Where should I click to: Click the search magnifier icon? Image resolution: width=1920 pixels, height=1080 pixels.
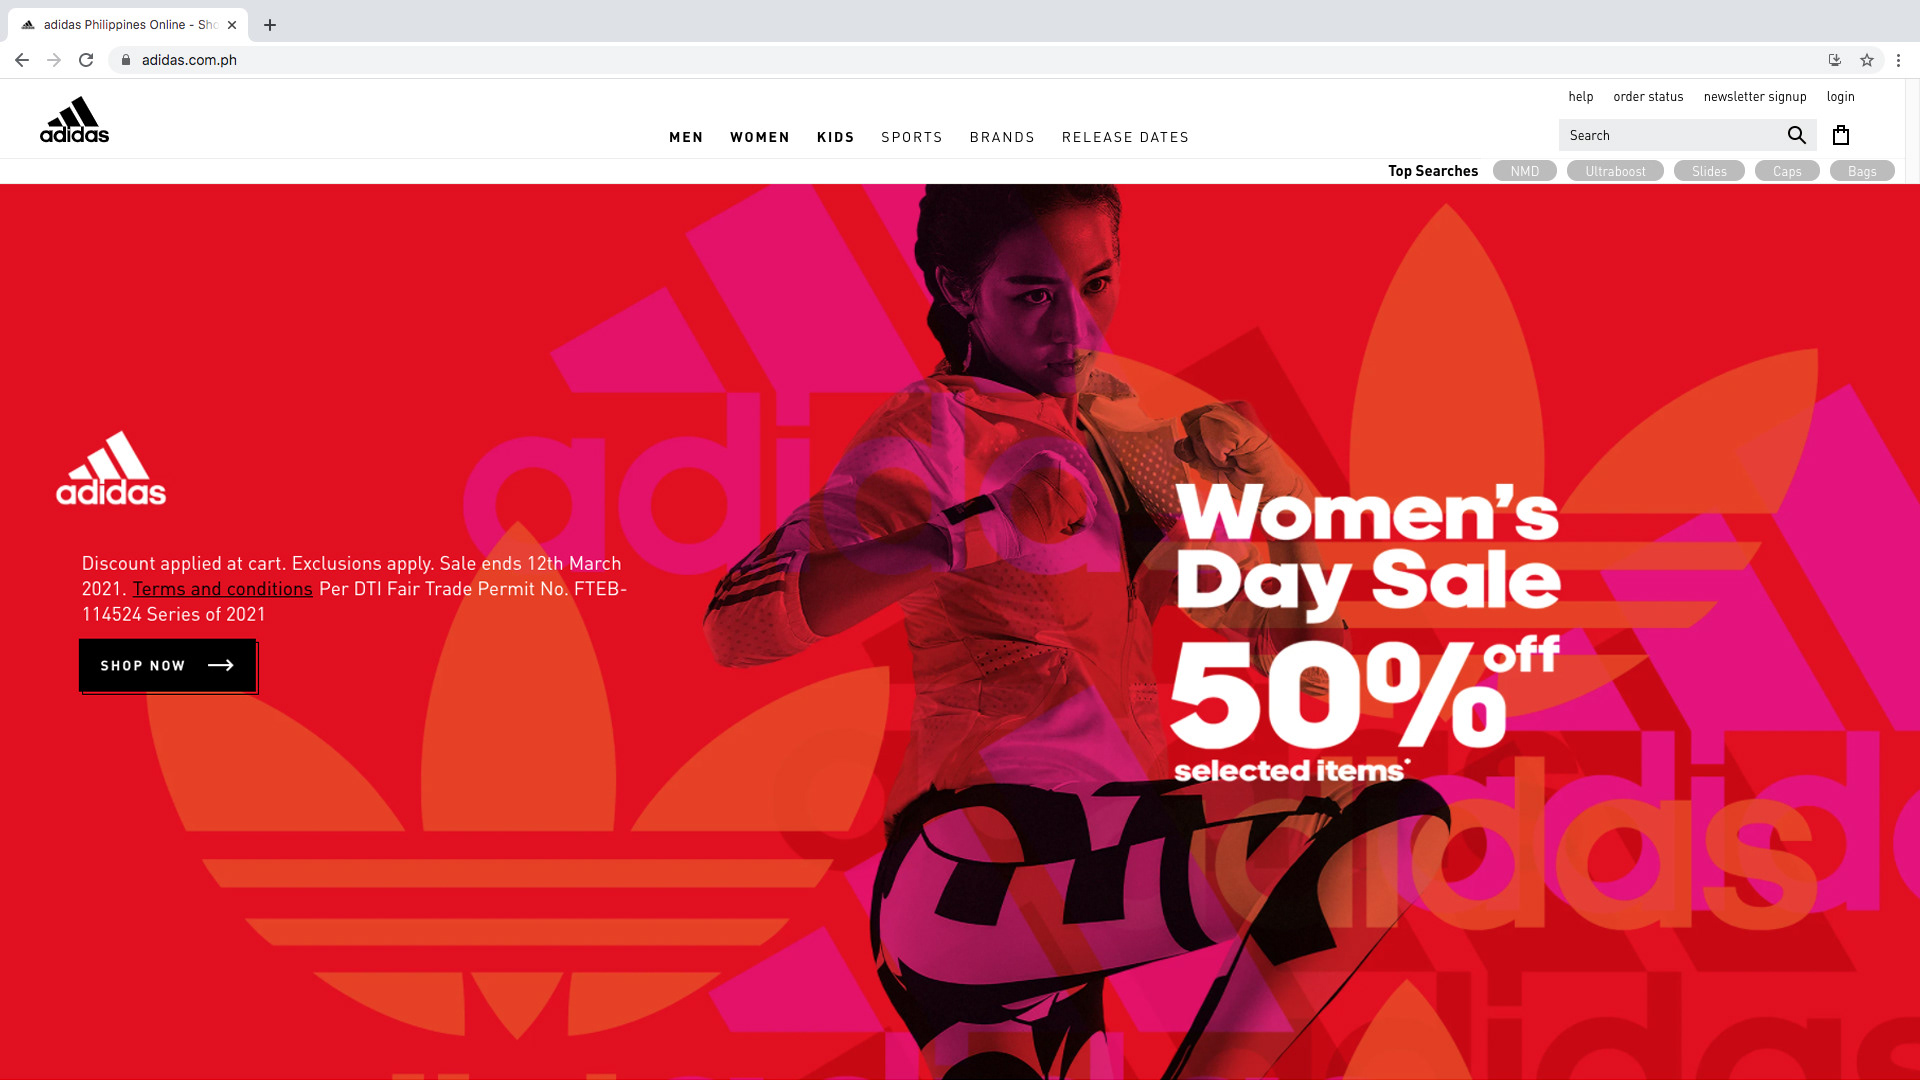click(x=1796, y=135)
